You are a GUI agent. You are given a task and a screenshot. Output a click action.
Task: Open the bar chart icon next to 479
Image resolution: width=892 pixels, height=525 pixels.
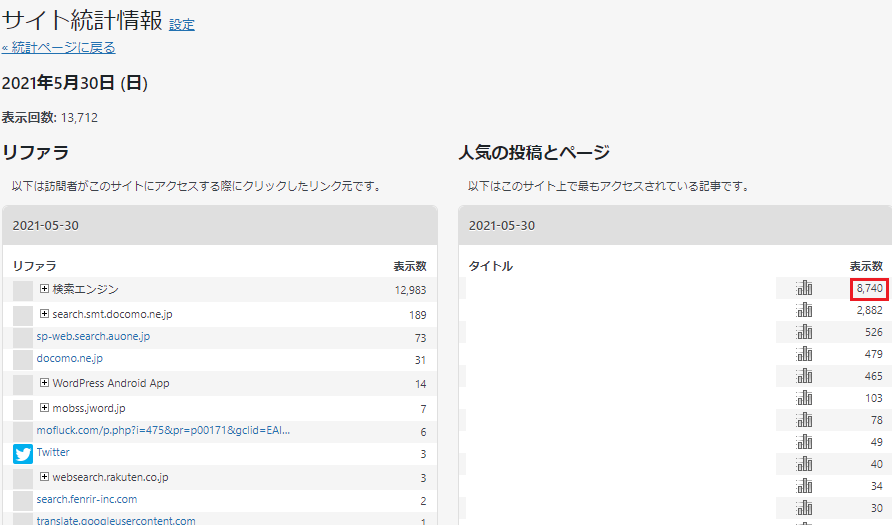point(804,355)
